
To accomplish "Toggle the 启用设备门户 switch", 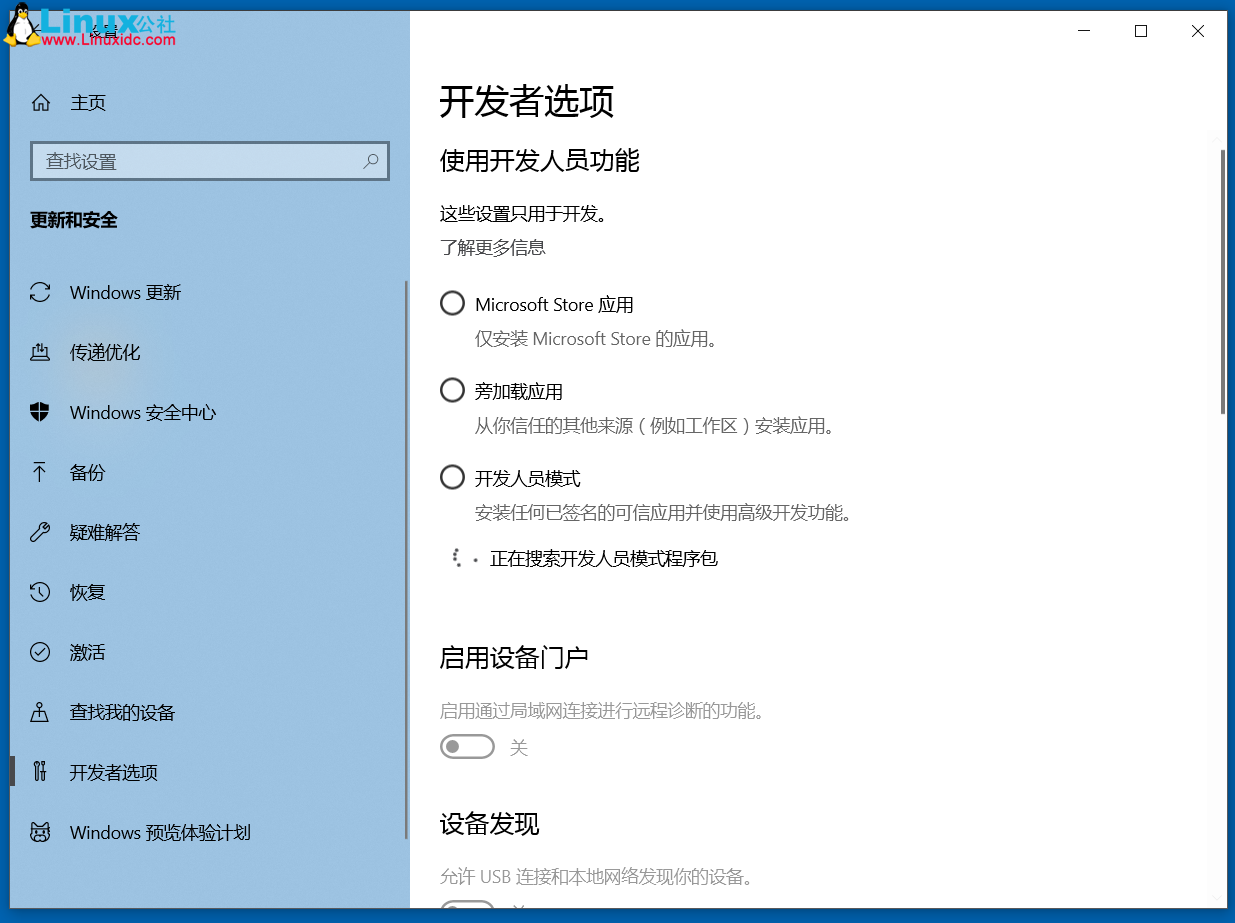I will (x=468, y=746).
